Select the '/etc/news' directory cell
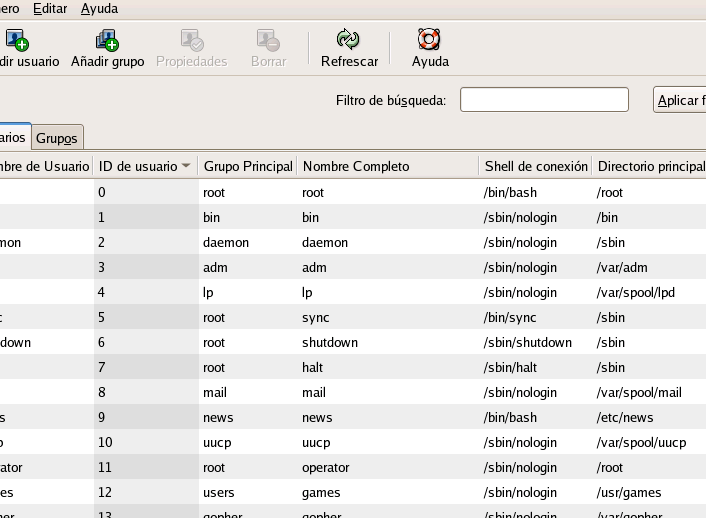Screen dimensions: 706x518 [625, 418]
